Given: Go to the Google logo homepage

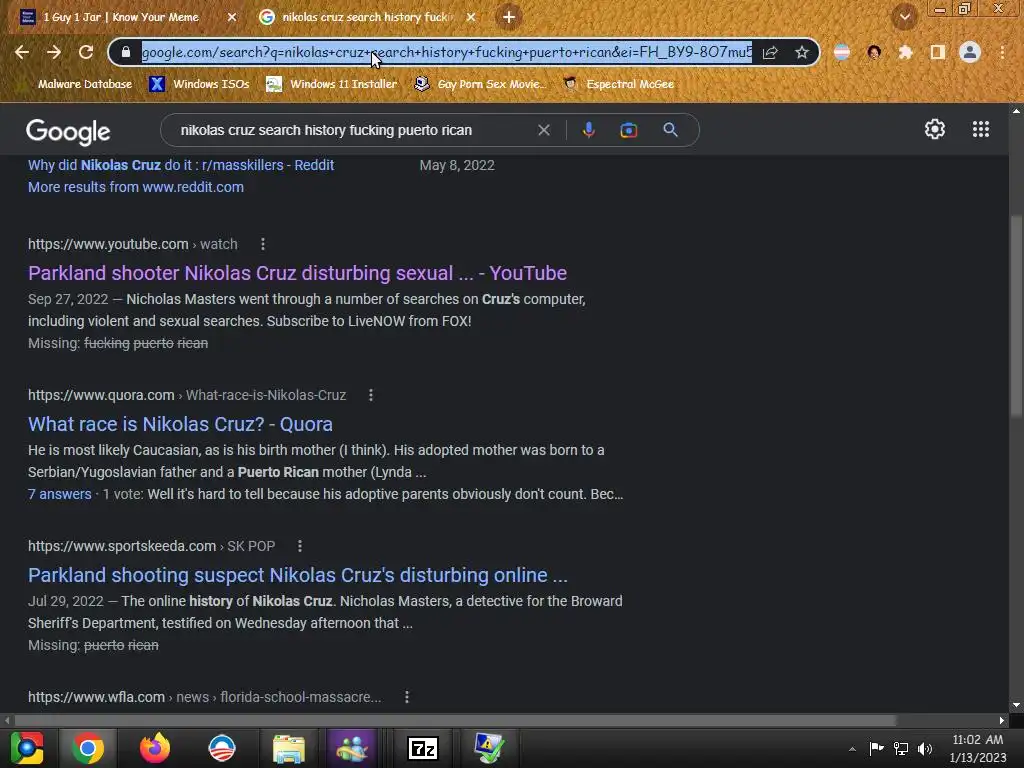Looking at the screenshot, I should (68, 132).
